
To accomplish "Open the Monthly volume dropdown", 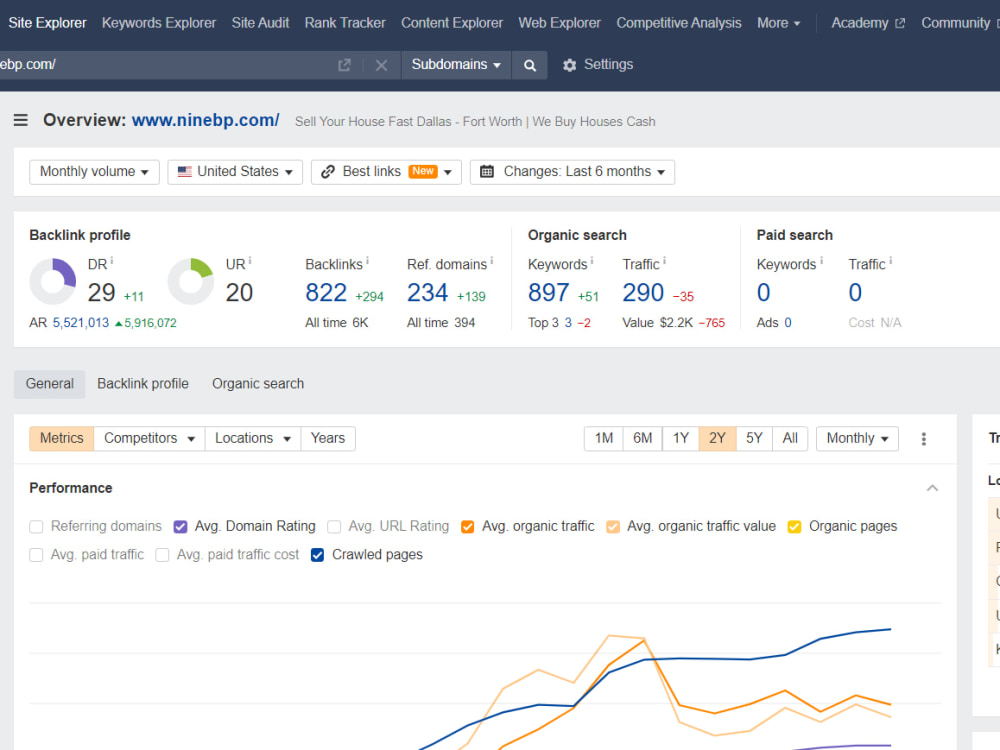I will (94, 172).
